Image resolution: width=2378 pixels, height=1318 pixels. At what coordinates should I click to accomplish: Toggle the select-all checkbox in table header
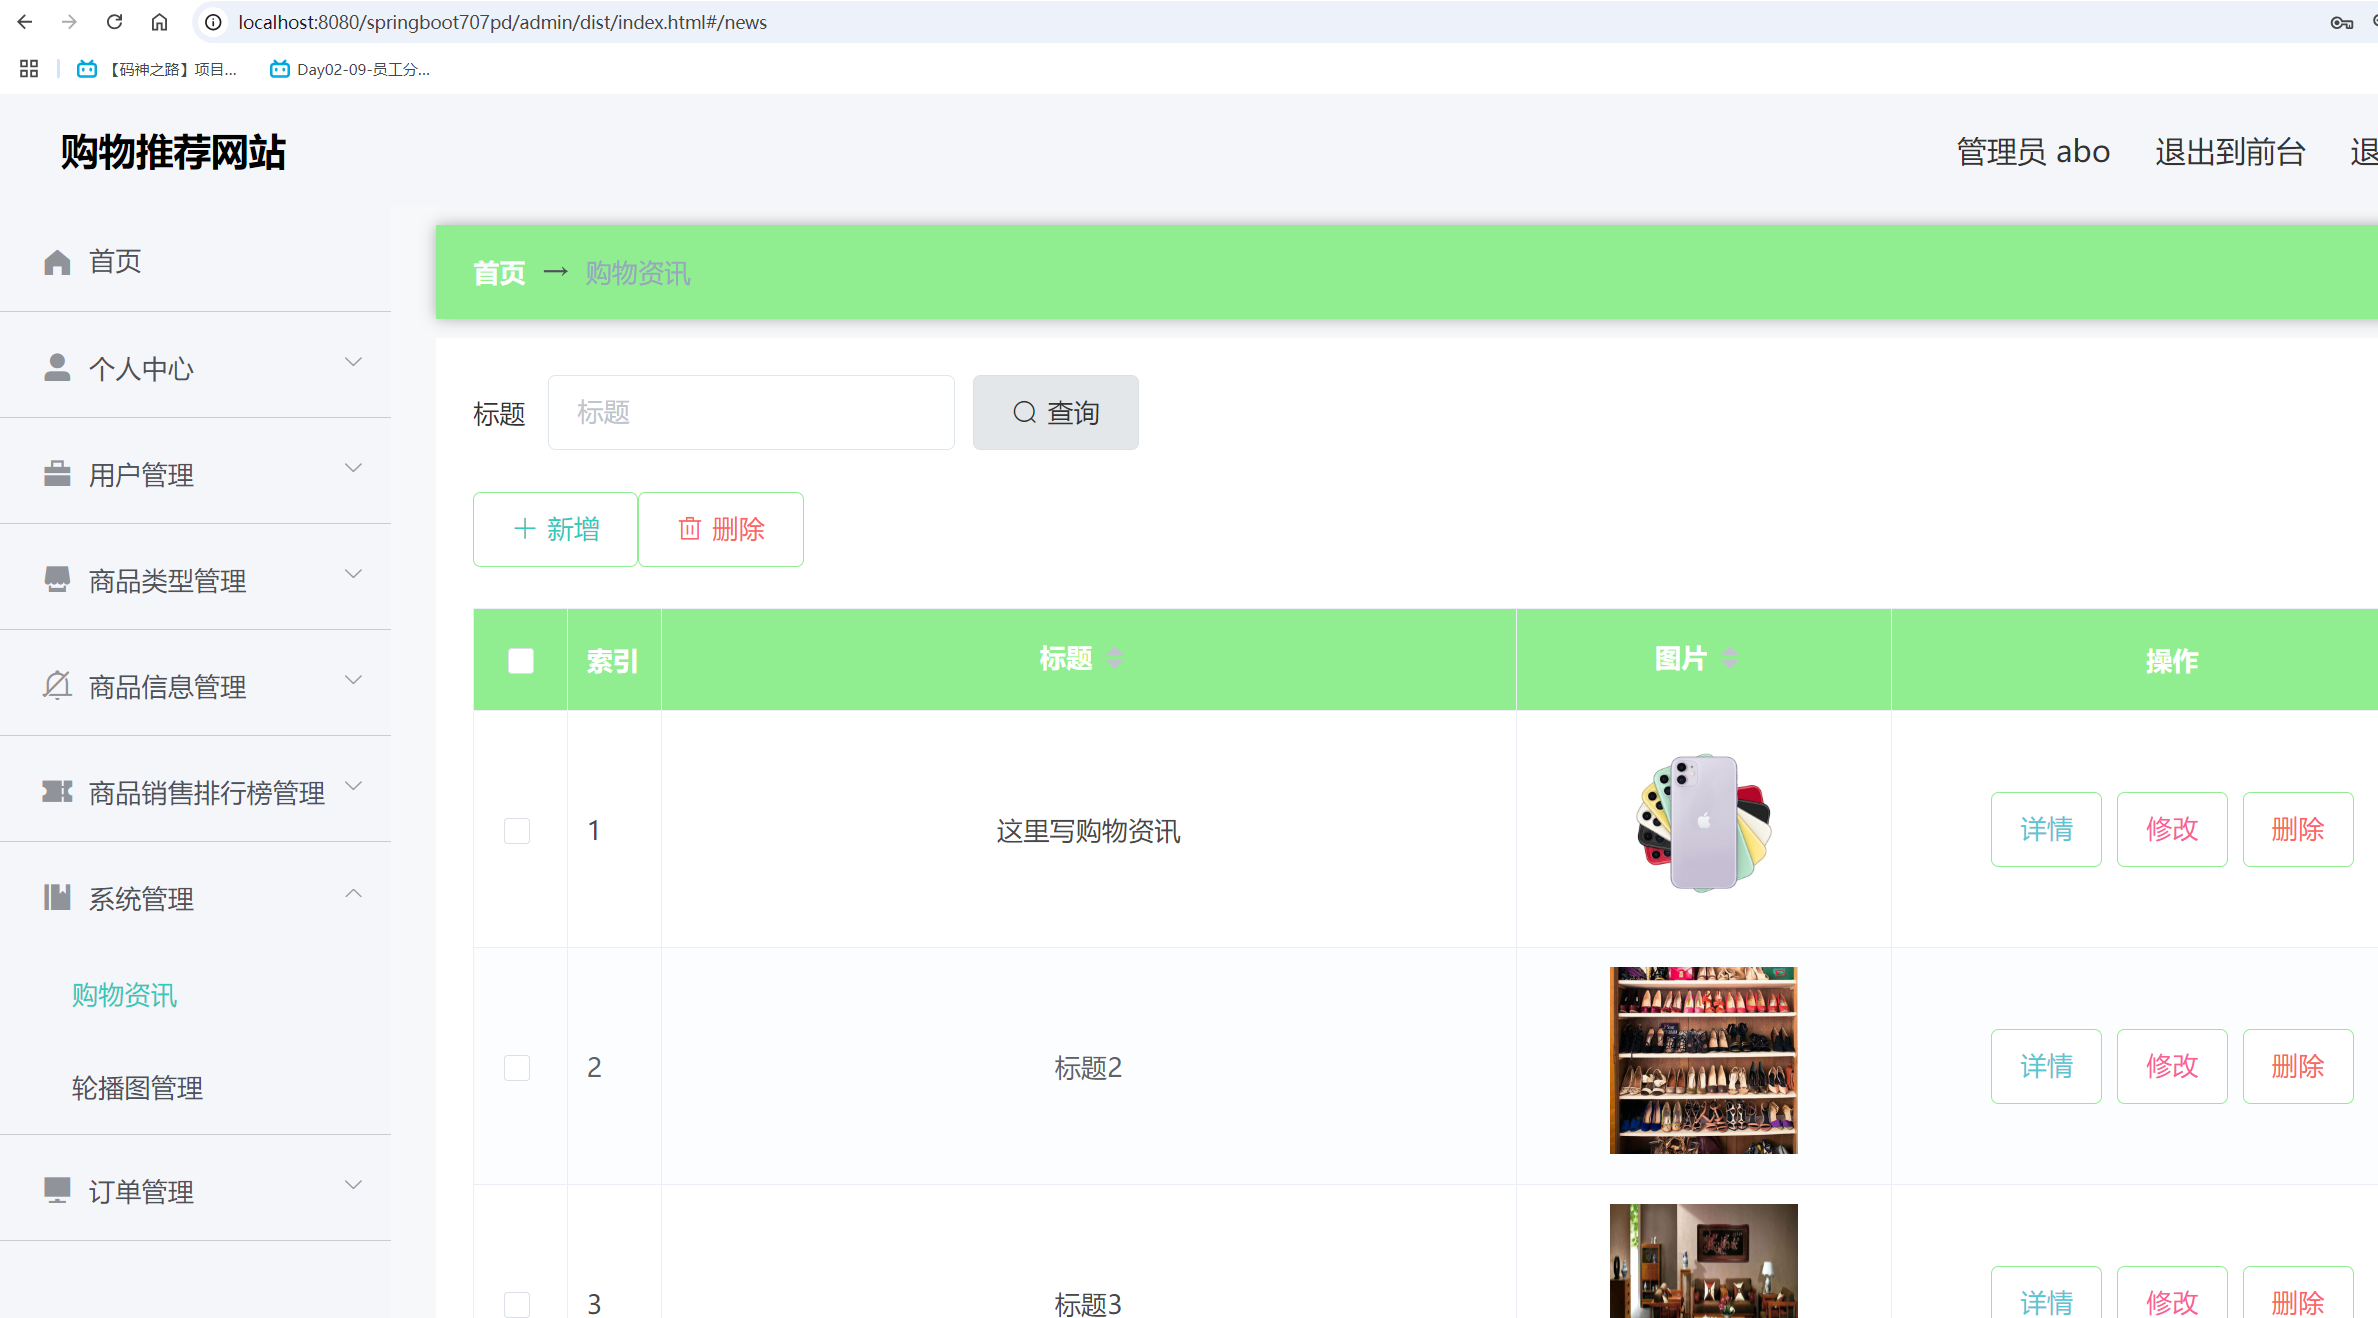coord(519,660)
